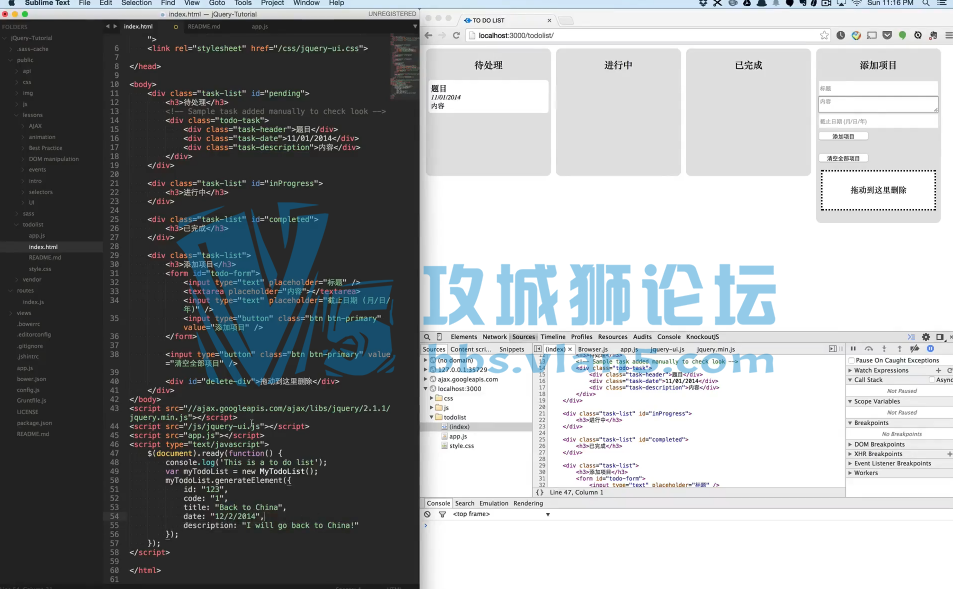Viewport: 953px width, 589px height.
Task: Open README.md tab in Sublime Text
Action: point(204,27)
